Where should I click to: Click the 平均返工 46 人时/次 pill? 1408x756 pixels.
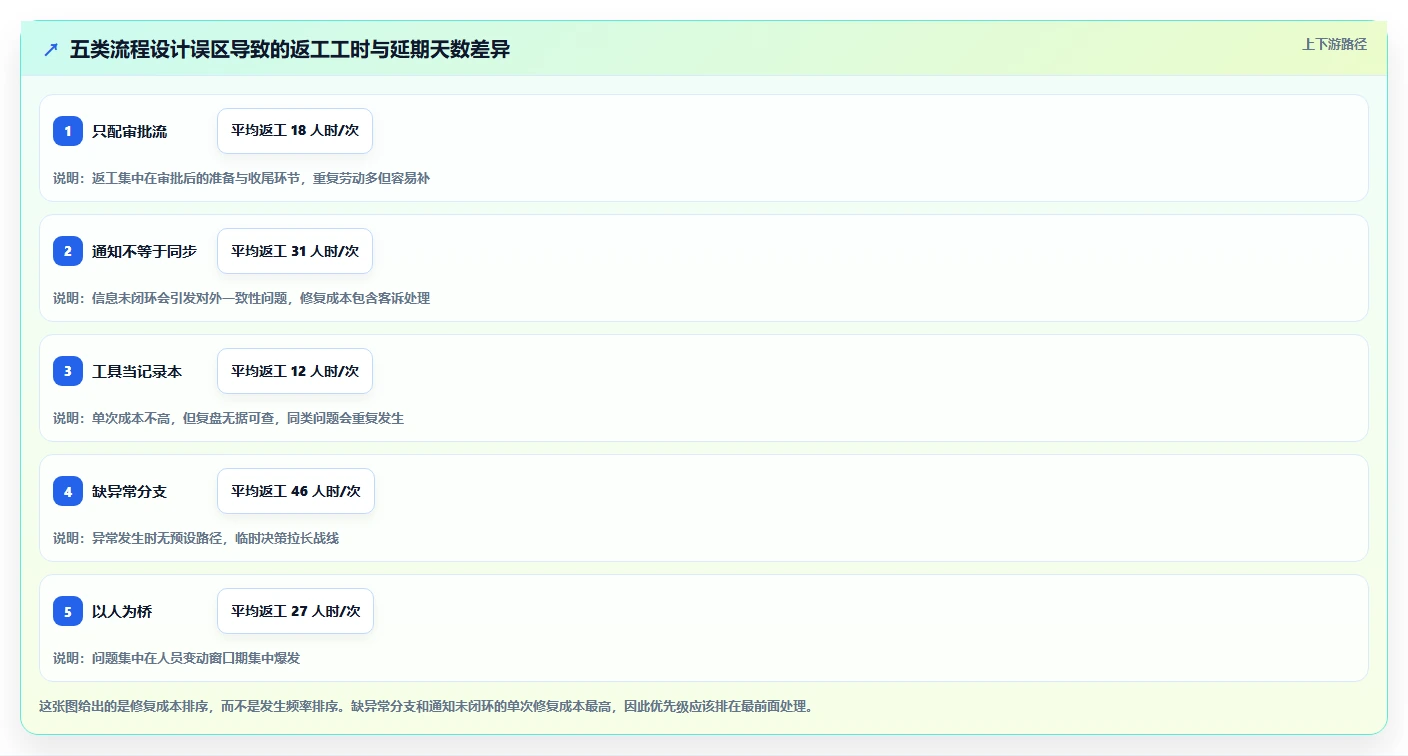point(296,491)
